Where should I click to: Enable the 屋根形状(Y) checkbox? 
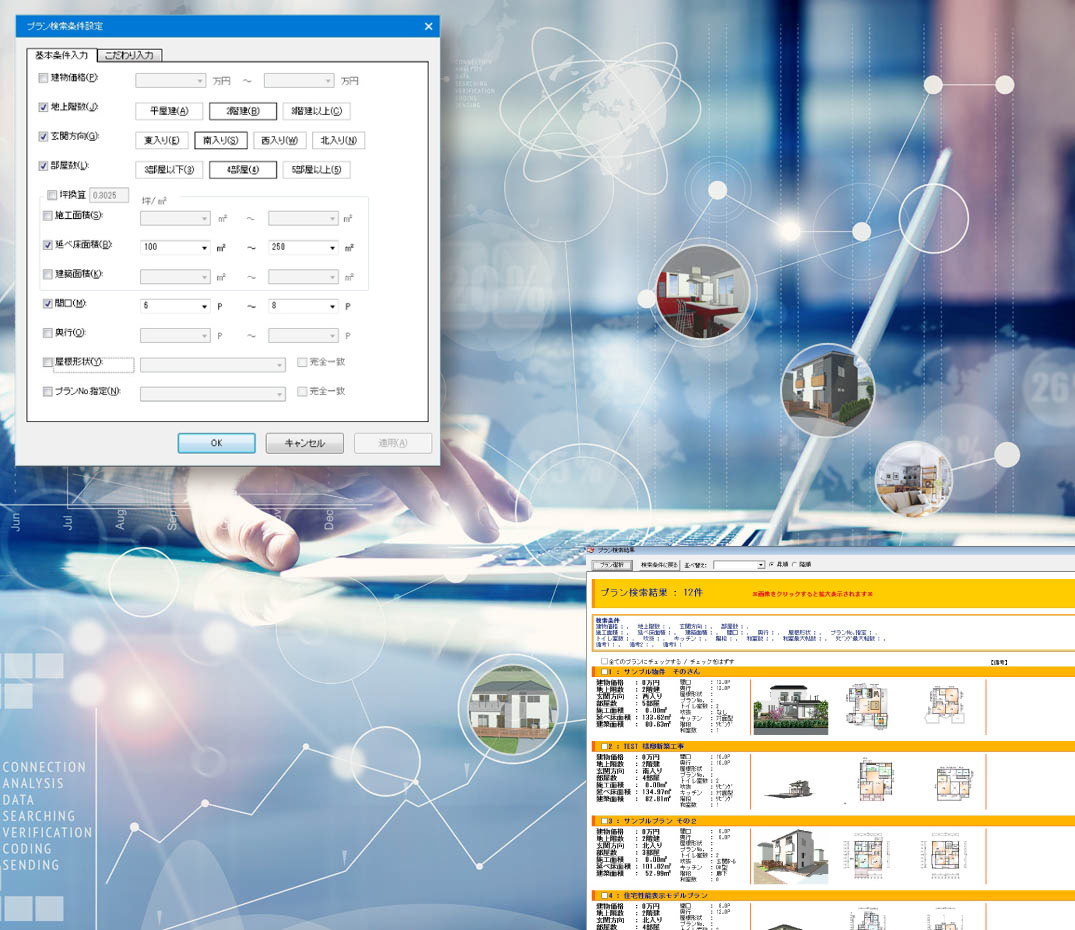point(47,362)
